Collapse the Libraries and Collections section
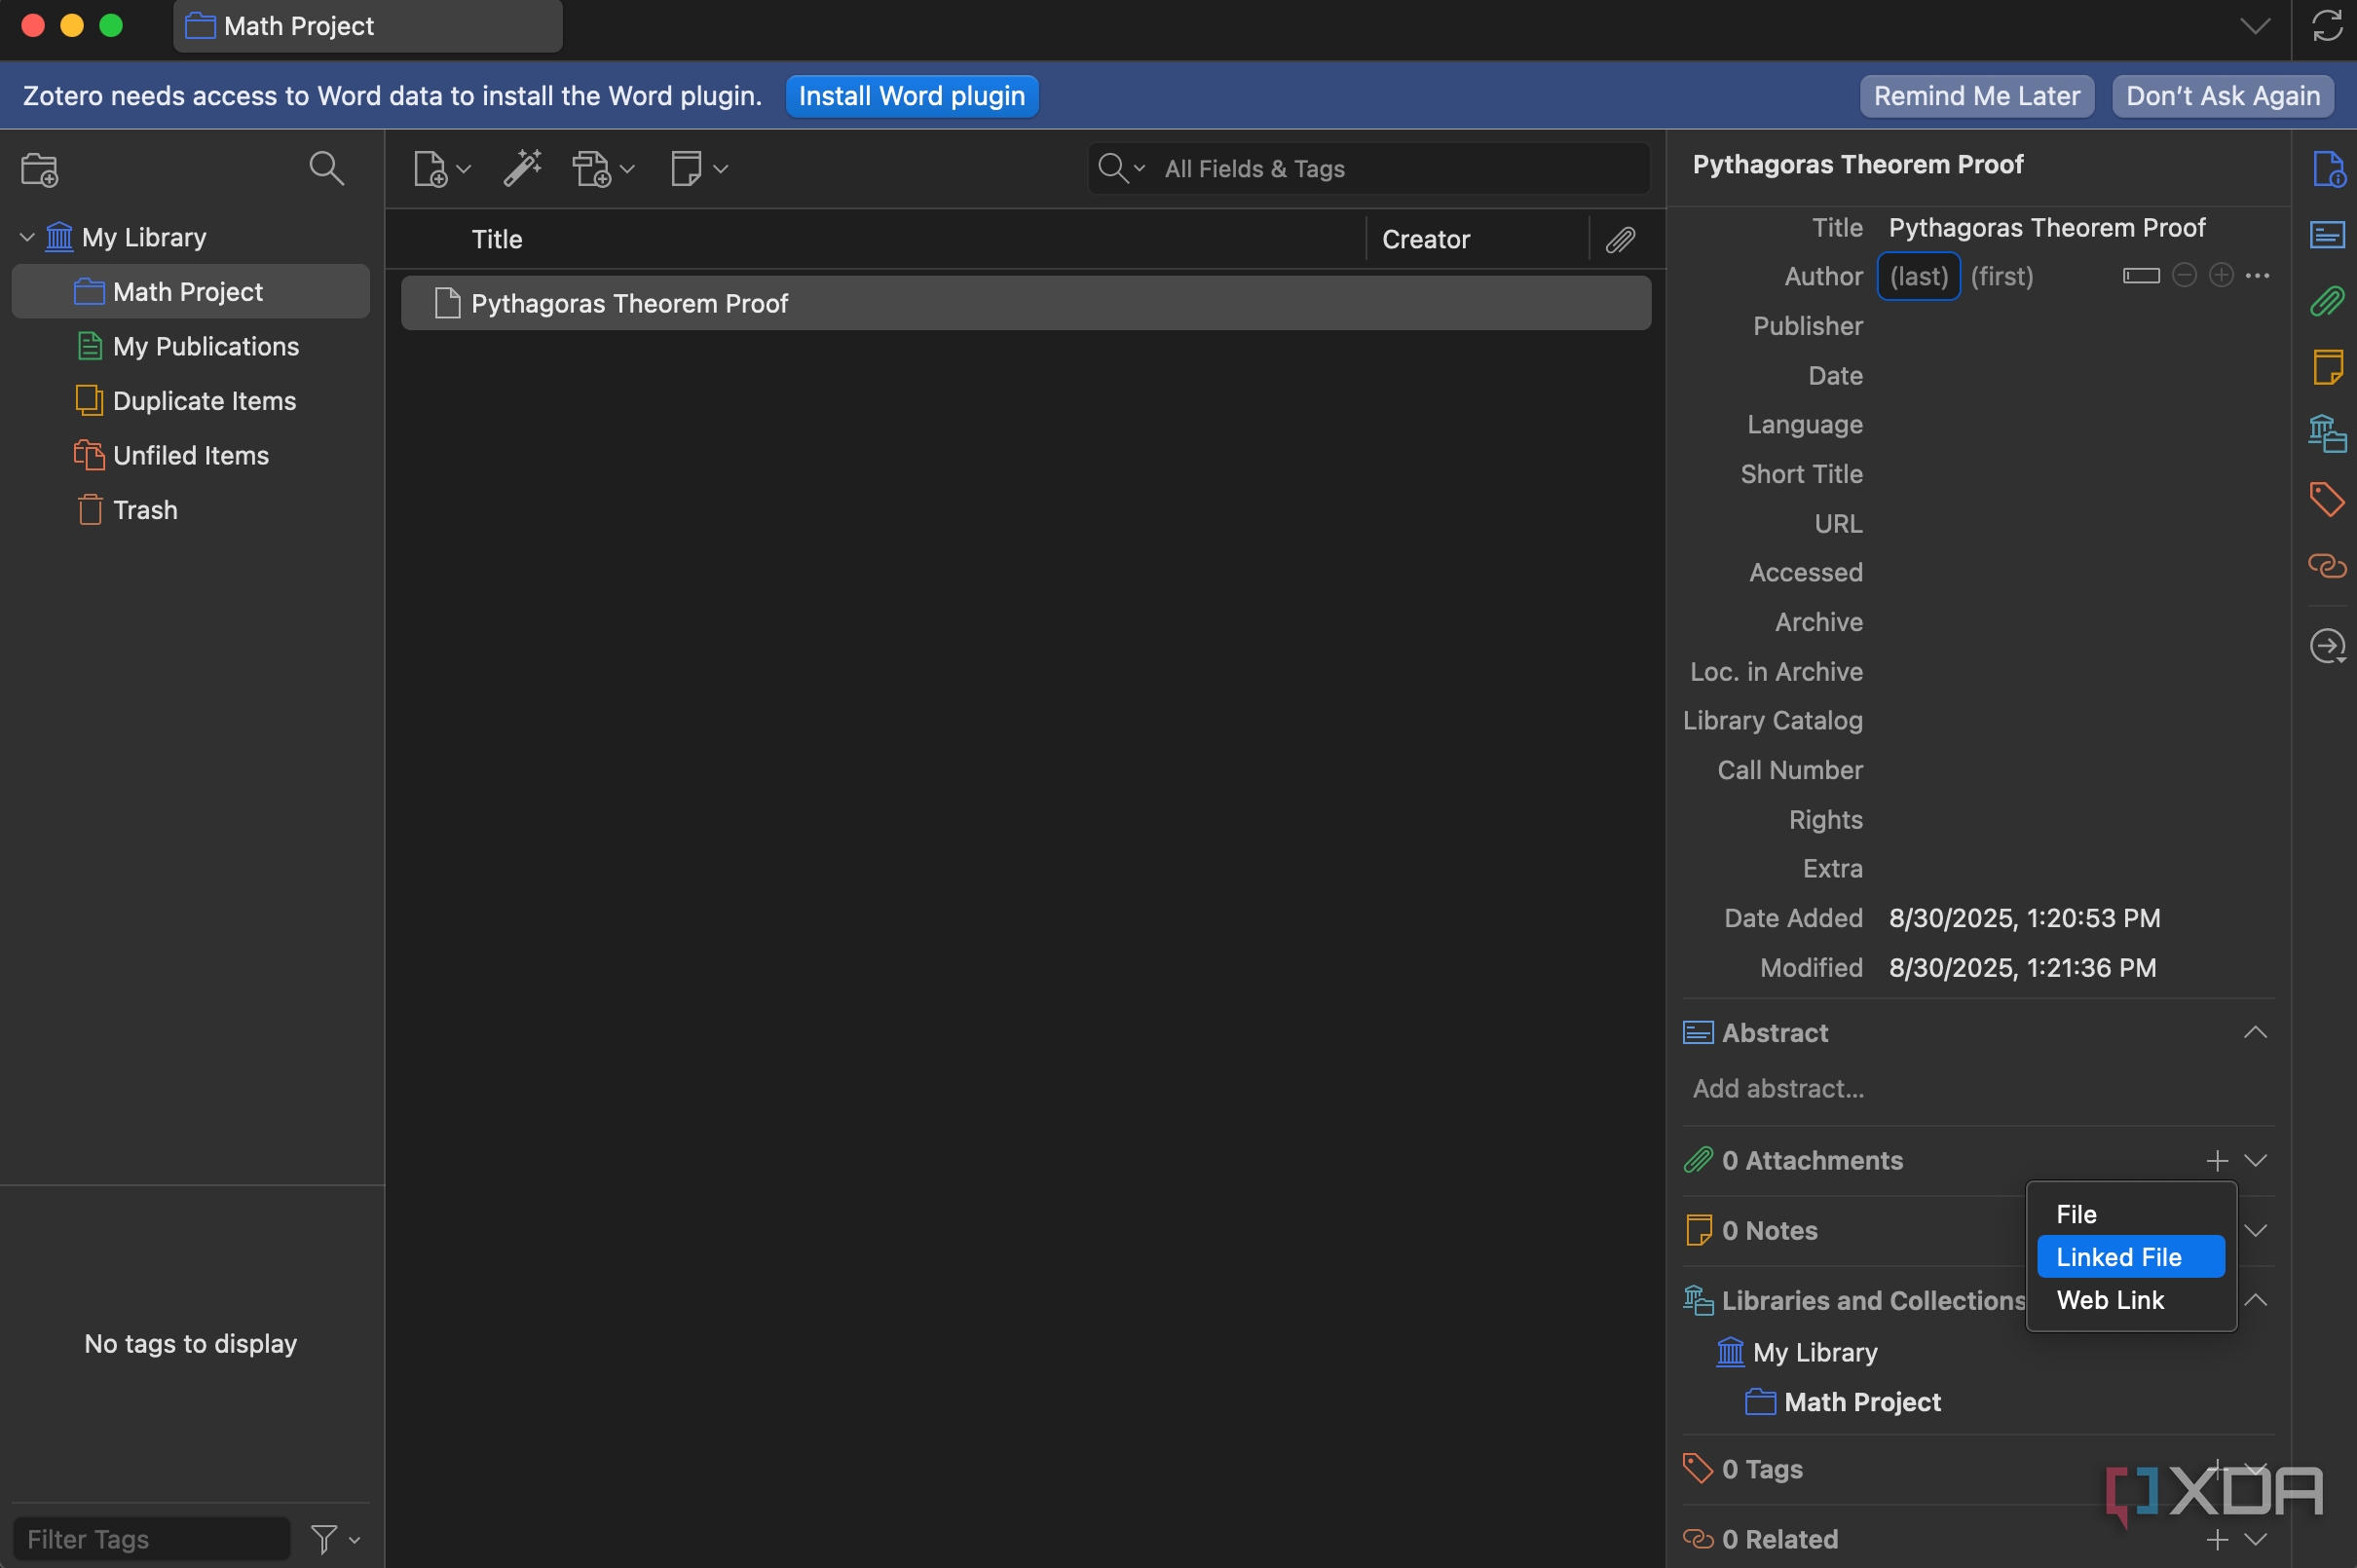The image size is (2357, 1568). pos(2255,1301)
